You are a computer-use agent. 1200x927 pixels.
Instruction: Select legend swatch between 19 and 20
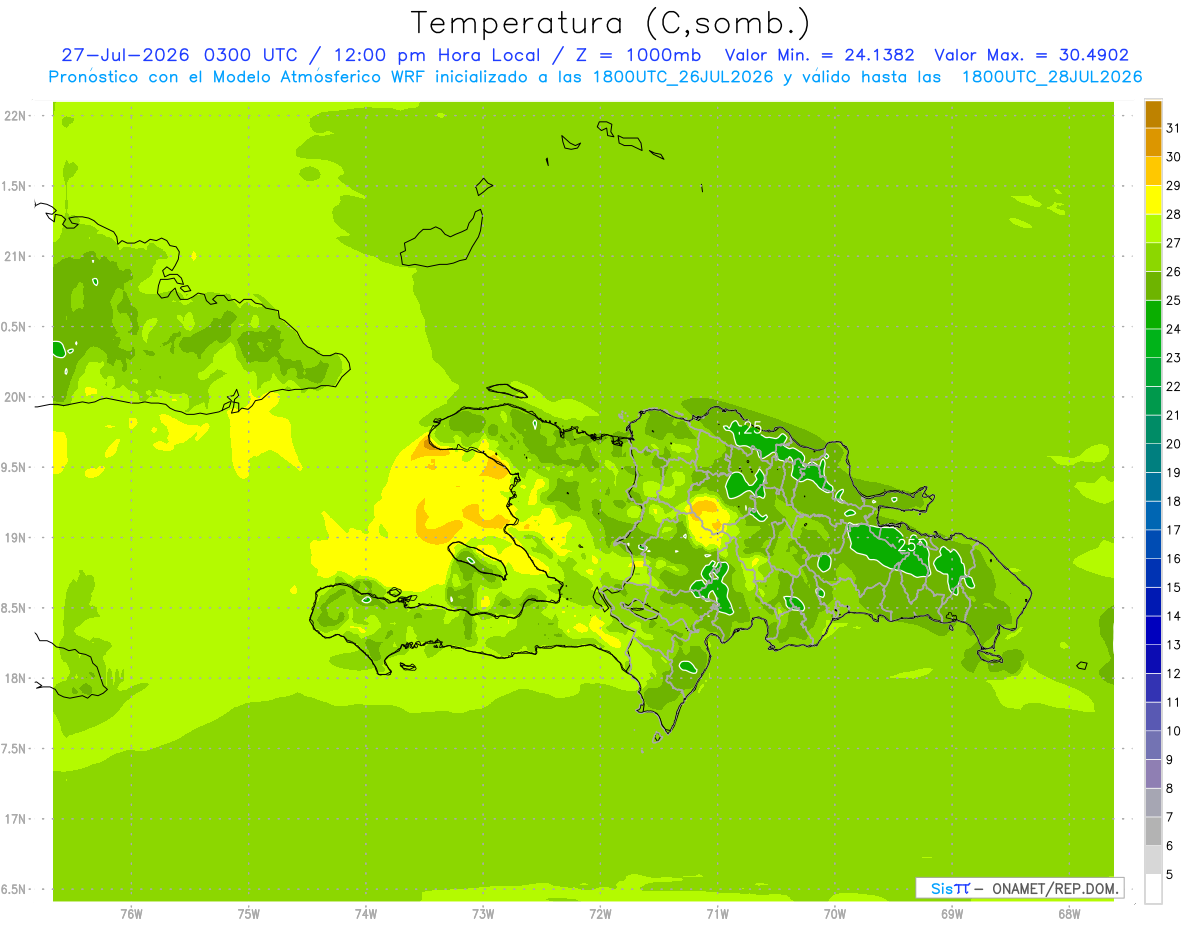[1153, 459]
